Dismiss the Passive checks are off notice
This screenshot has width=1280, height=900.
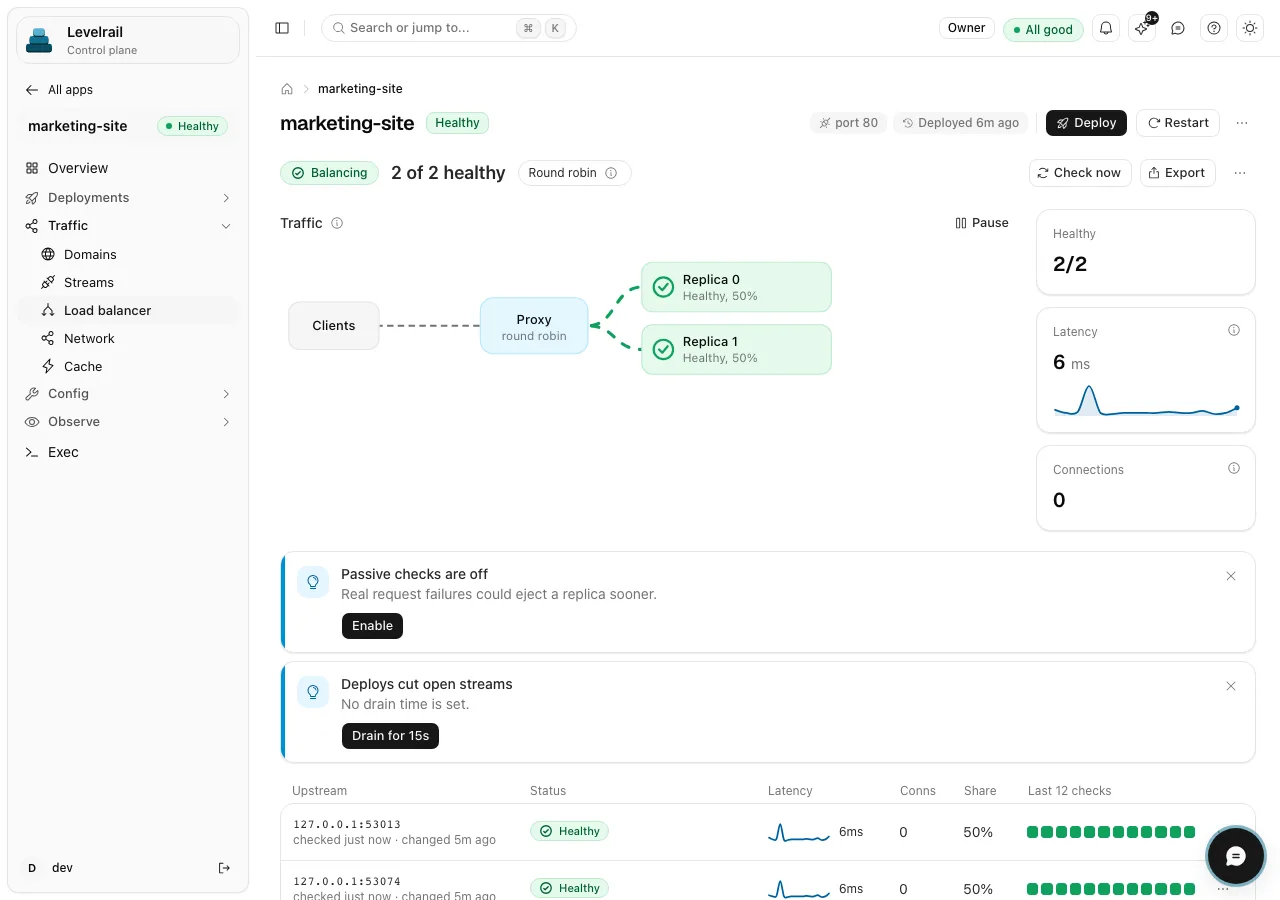(x=1231, y=576)
